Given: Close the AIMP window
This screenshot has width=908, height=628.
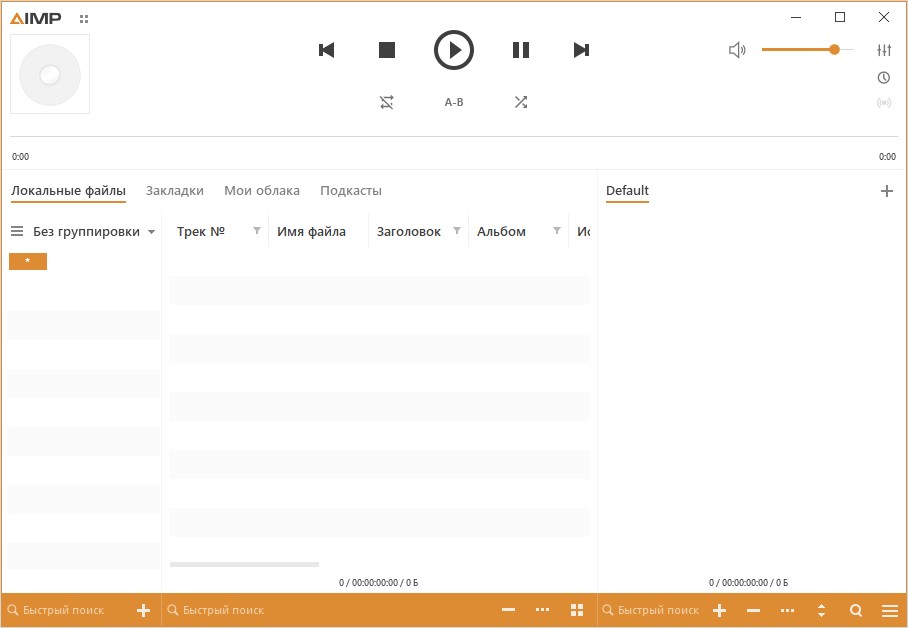Looking at the screenshot, I should point(884,17).
